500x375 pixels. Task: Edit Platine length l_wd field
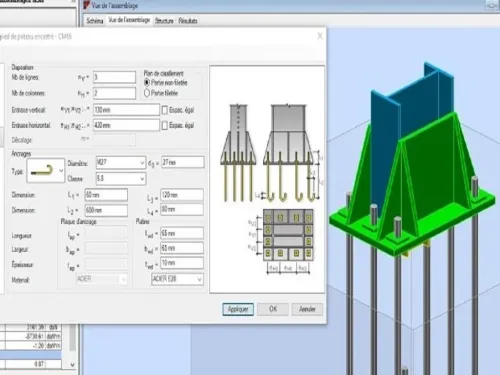pos(182,233)
